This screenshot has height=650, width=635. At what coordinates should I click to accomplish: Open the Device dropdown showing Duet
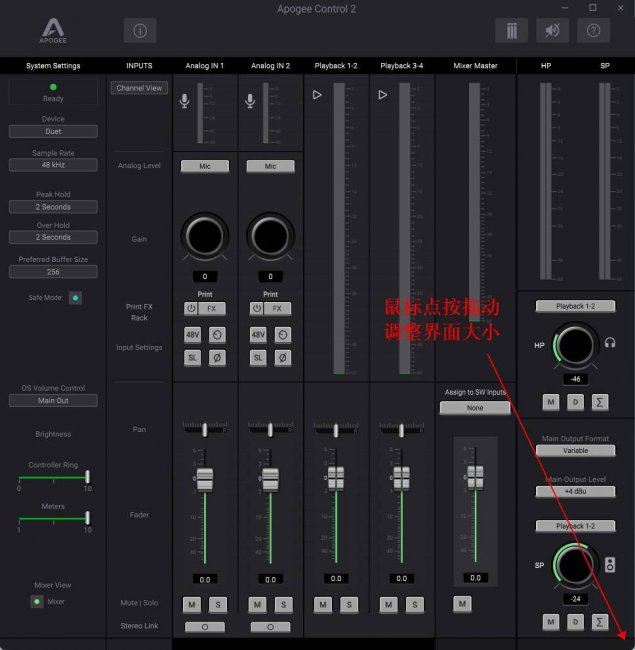coord(53,131)
